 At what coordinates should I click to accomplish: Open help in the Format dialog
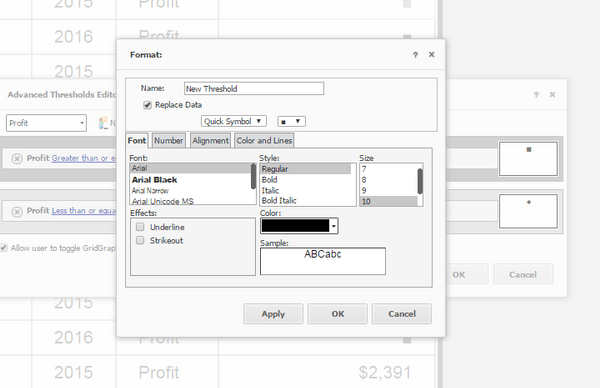[x=415, y=55]
